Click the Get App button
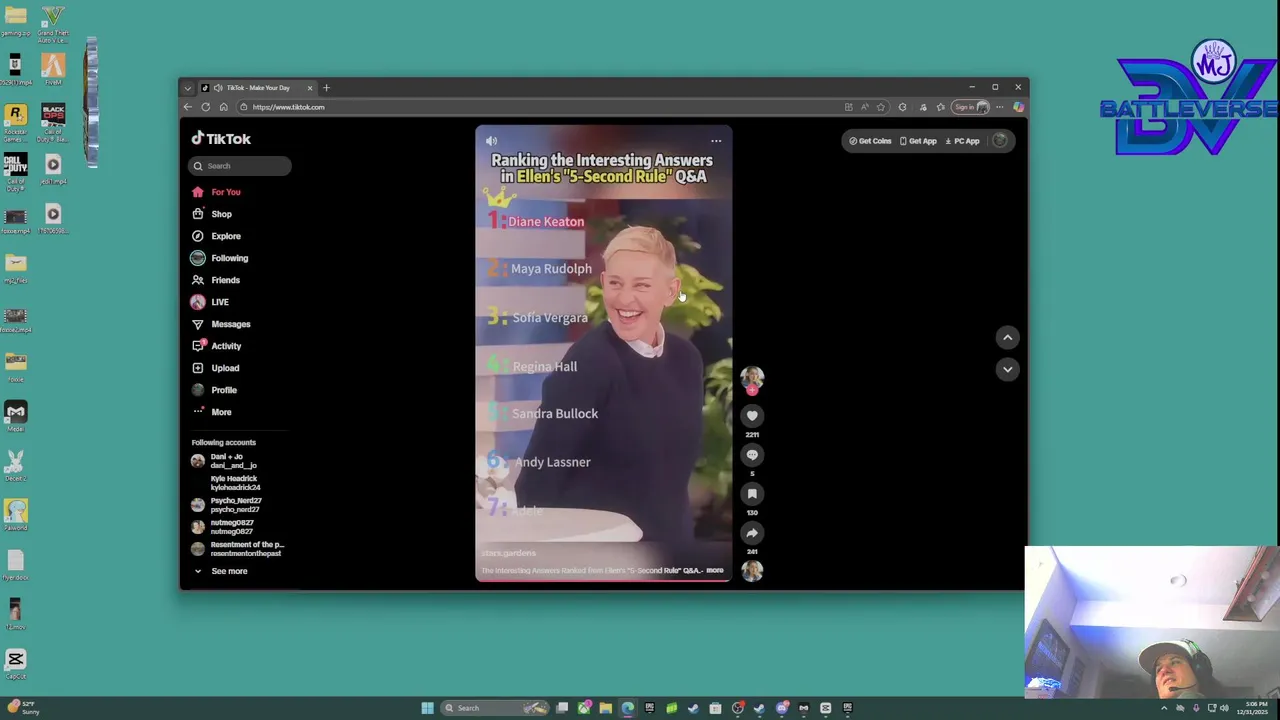1280x720 pixels. click(918, 141)
